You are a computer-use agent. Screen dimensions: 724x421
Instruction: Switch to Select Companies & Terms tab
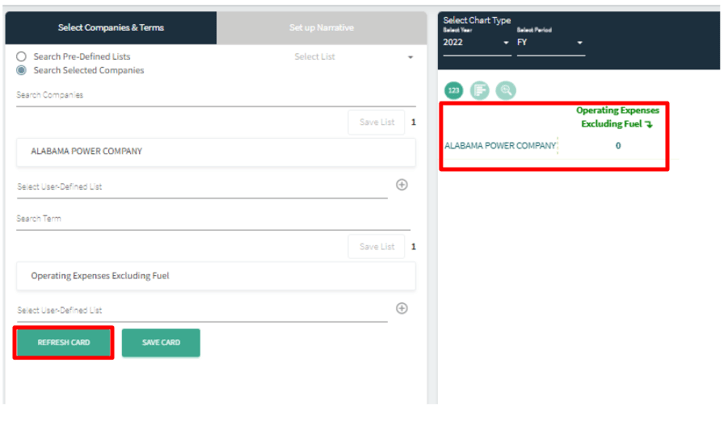pyautogui.click(x=111, y=28)
